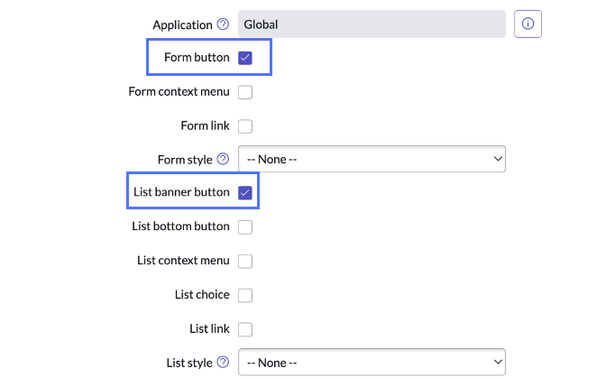Viewport: 615px width, 379px height.
Task: Open the List style dropdown
Action: 372,362
